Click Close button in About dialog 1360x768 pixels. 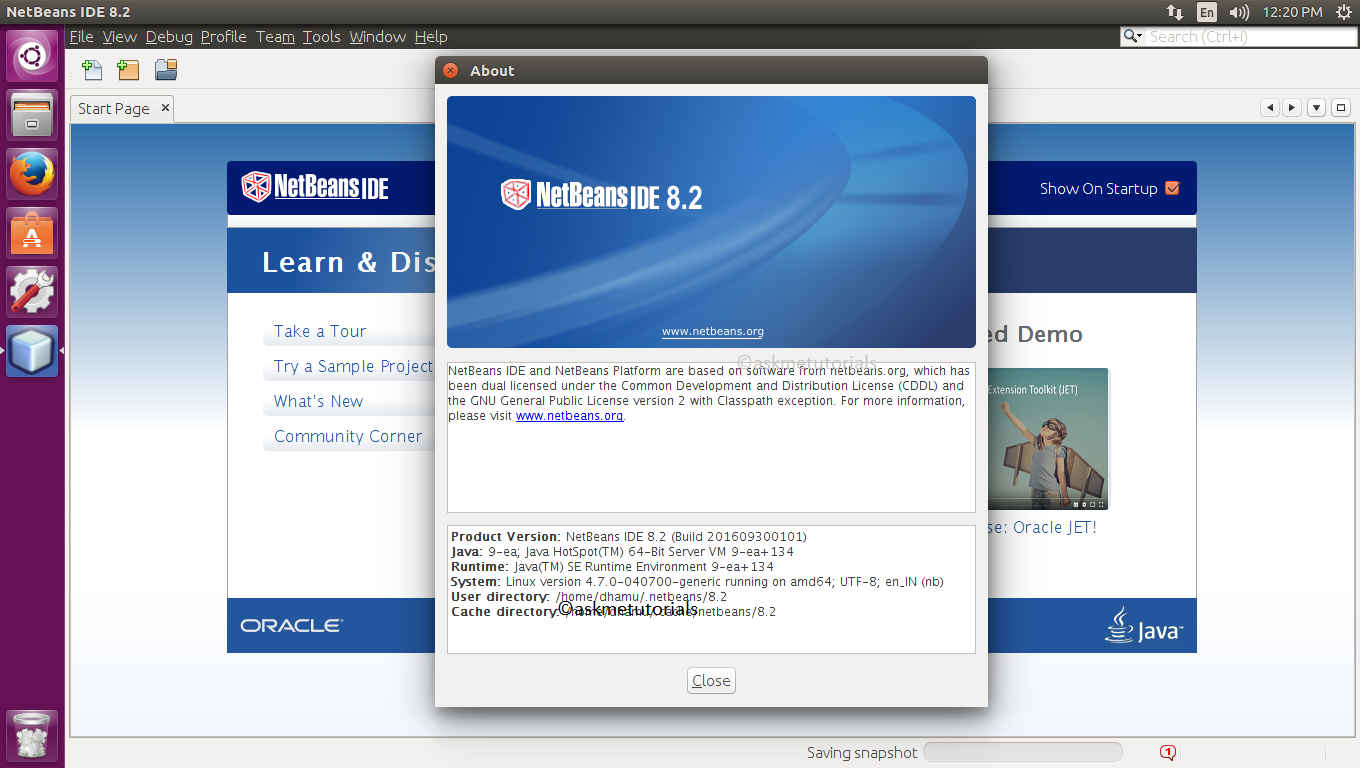point(711,681)
